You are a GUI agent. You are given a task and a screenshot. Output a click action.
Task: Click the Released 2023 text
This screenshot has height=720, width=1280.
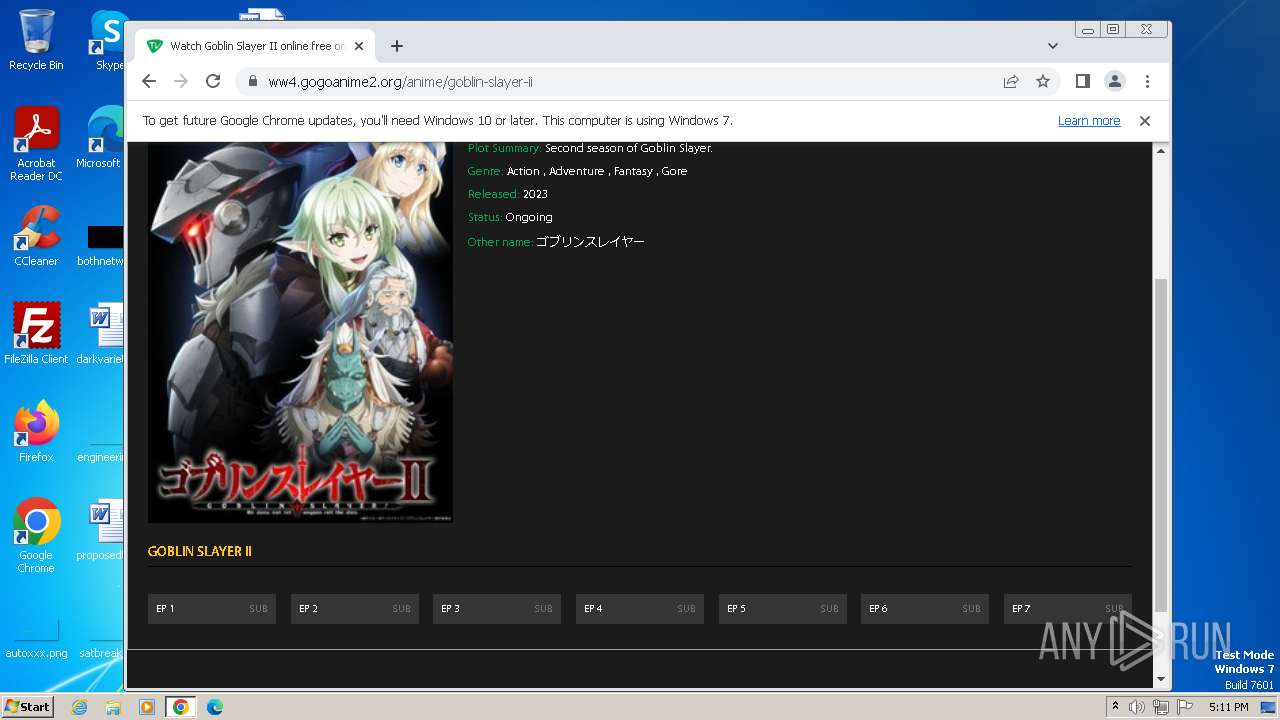tap(508, 194)
